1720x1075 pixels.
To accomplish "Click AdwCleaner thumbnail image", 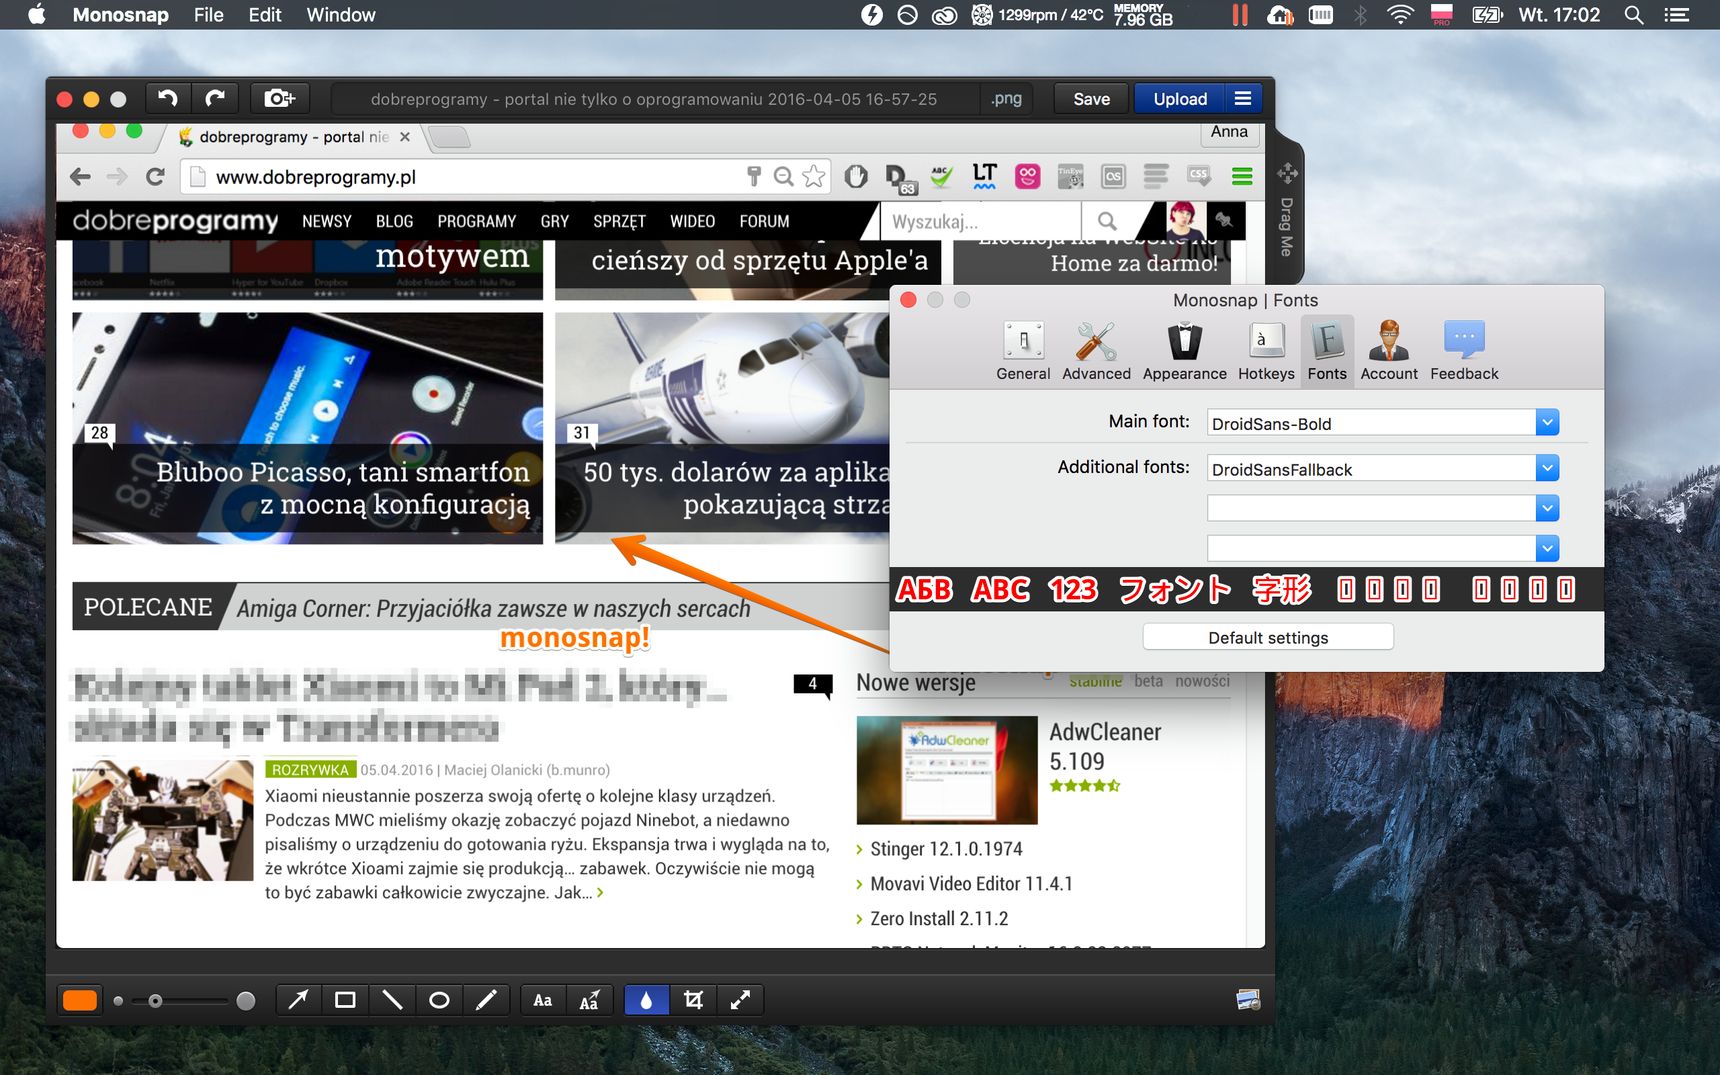I will click(947, 770).
